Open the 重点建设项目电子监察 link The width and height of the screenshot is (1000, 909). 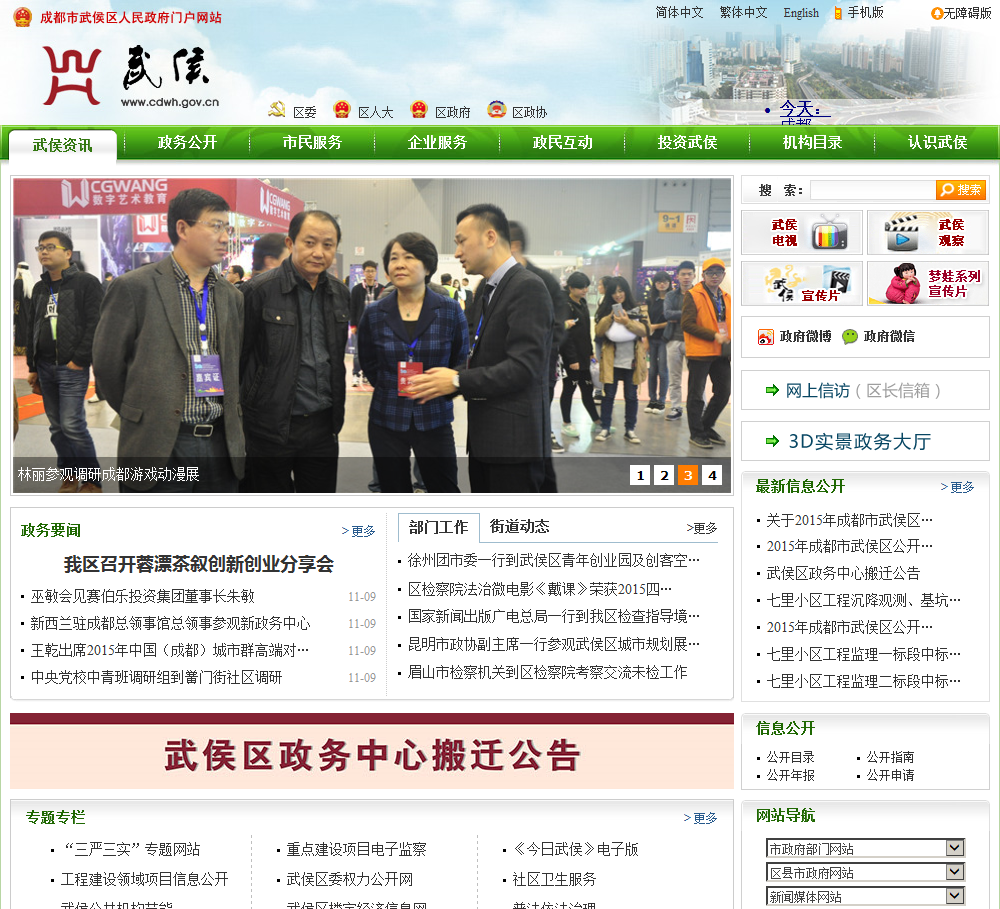tap(356, 850)
